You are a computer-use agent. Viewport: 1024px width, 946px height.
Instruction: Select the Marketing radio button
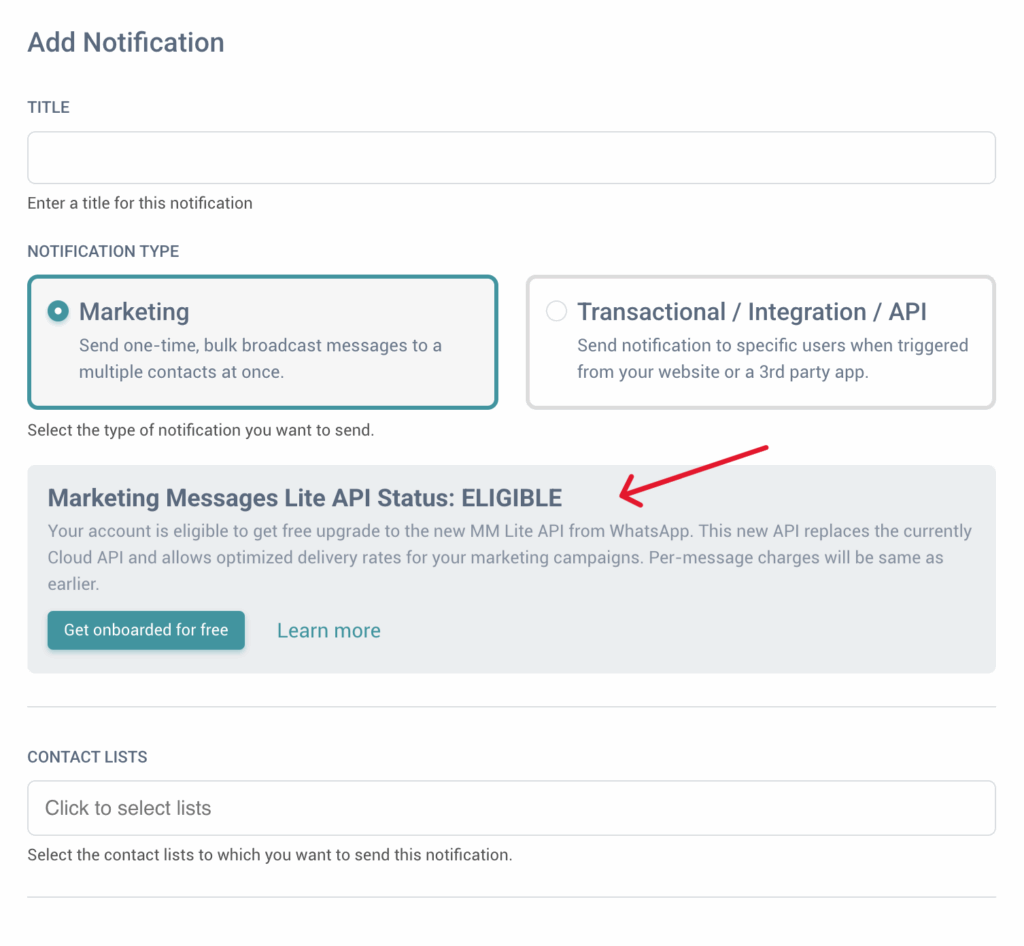58,311
